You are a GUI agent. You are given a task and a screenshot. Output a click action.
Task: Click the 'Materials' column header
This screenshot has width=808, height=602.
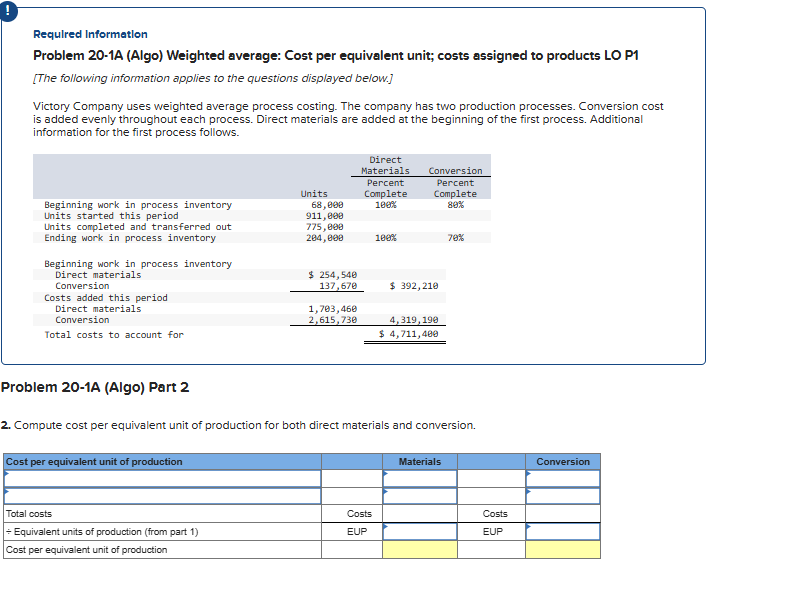pos(419,462)
